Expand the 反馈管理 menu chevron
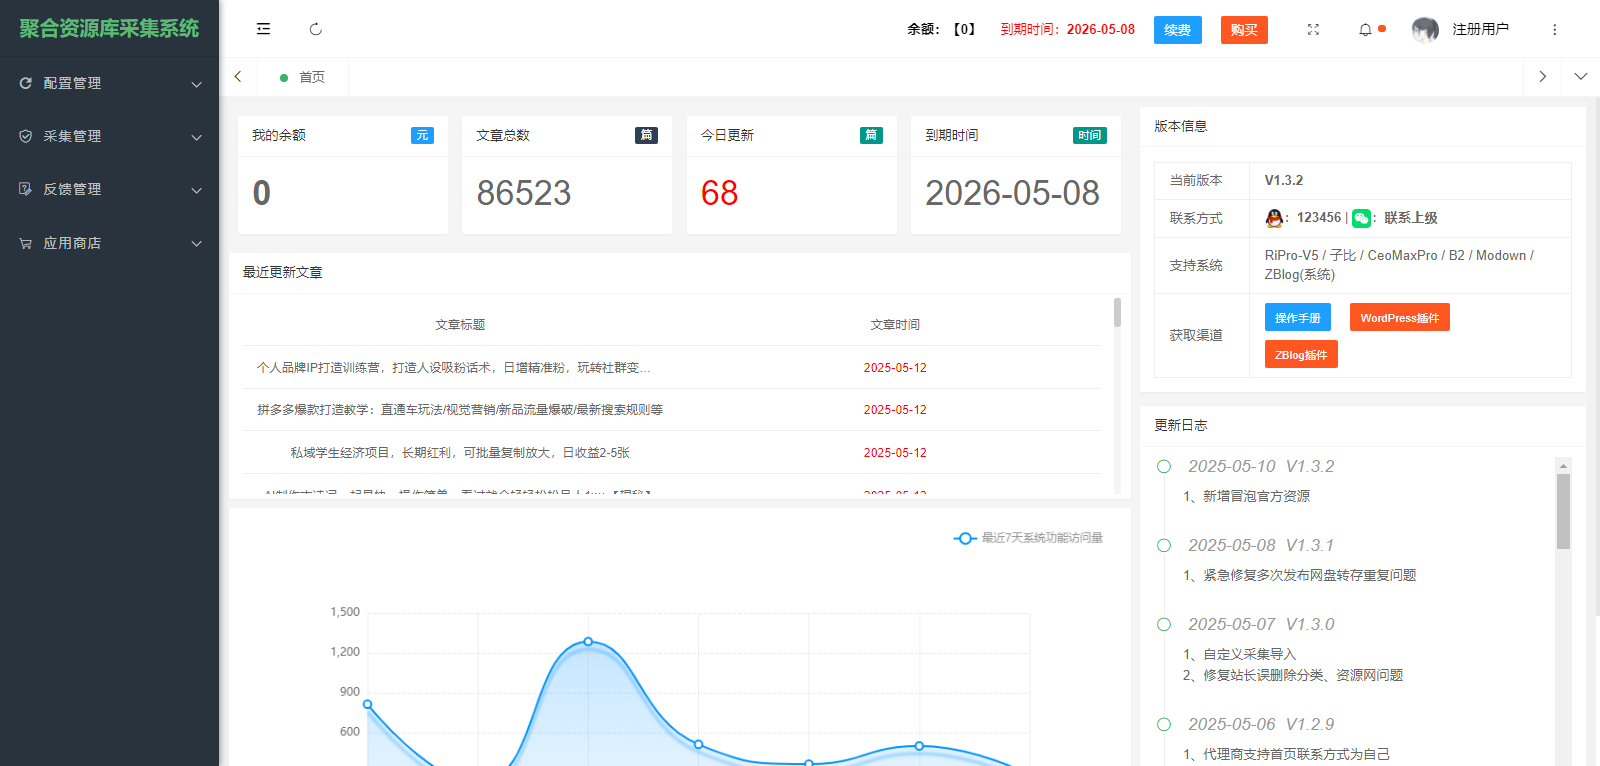Screen dimensions: 1600x766 pyautogui.click(x=197, y=190)
